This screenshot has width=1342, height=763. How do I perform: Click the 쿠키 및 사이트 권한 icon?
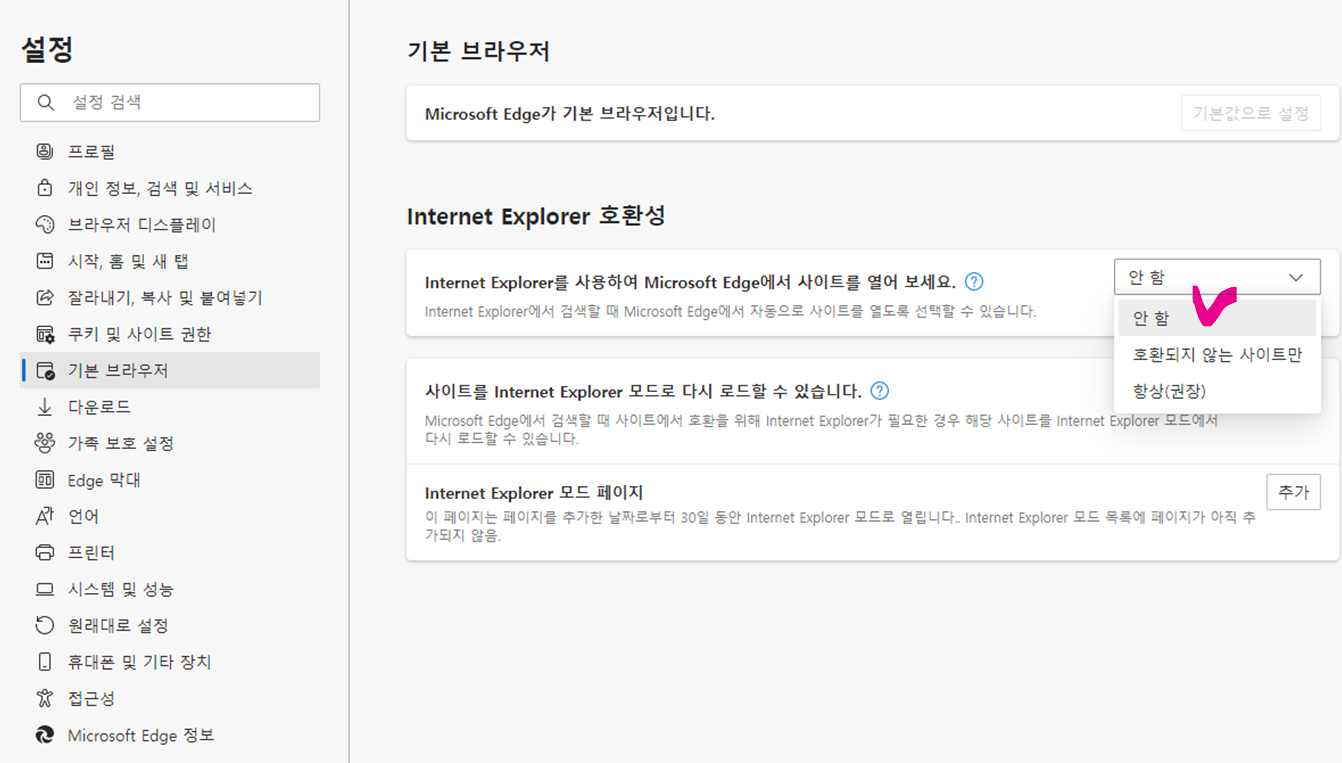point(44,334)
